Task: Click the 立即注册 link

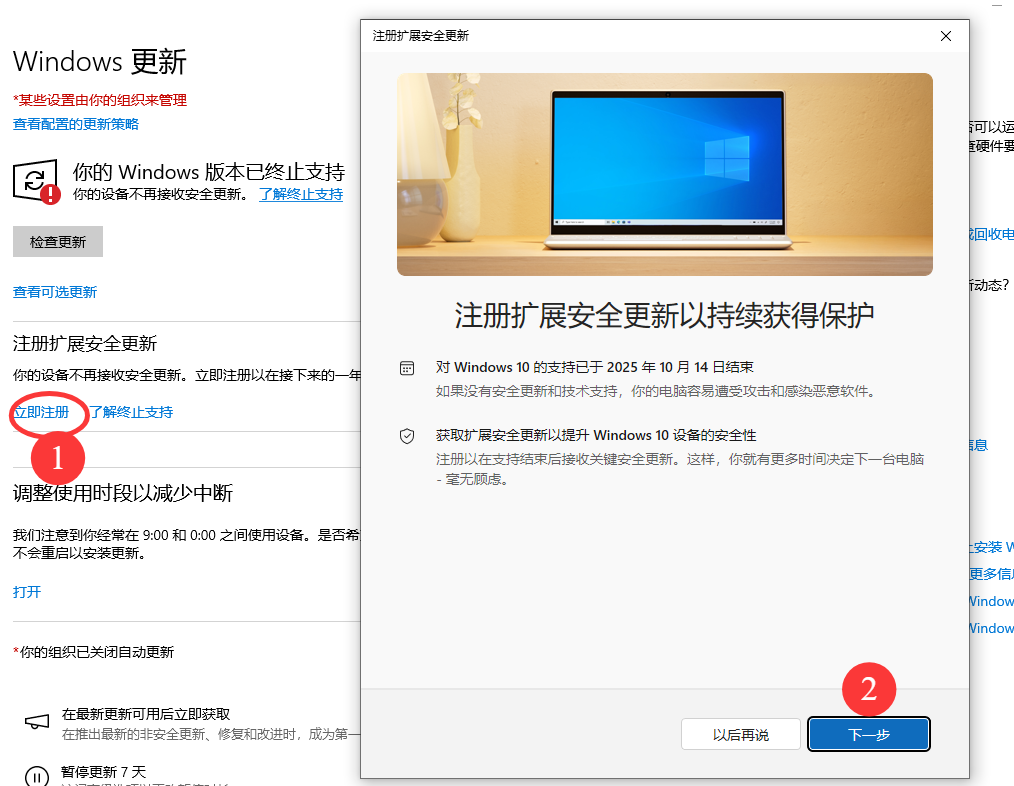Action: pos(41,412)
